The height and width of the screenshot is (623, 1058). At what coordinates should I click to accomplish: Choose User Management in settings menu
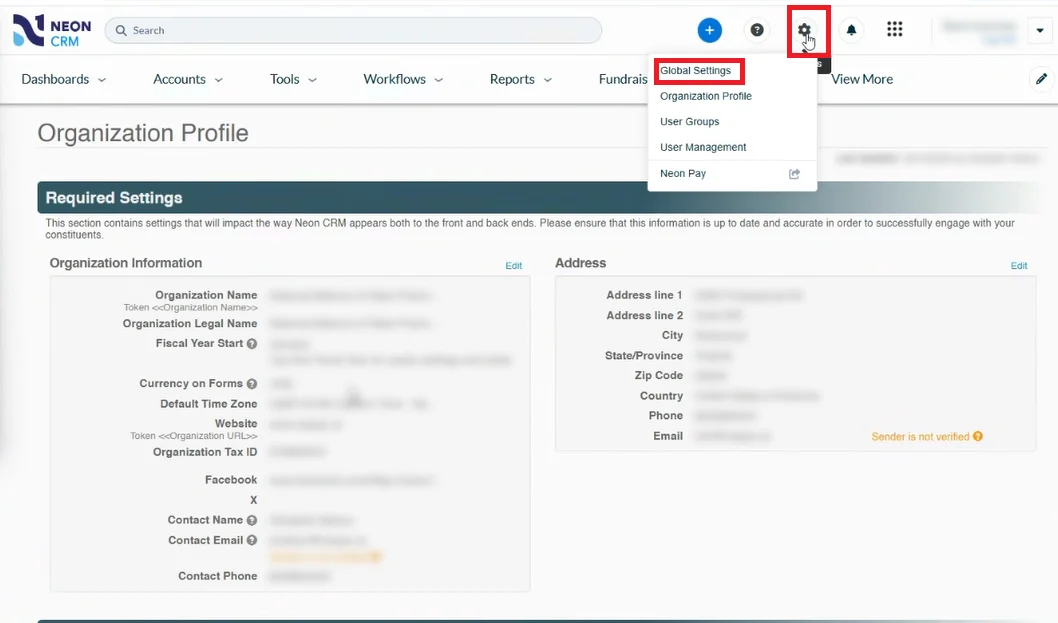703,147
